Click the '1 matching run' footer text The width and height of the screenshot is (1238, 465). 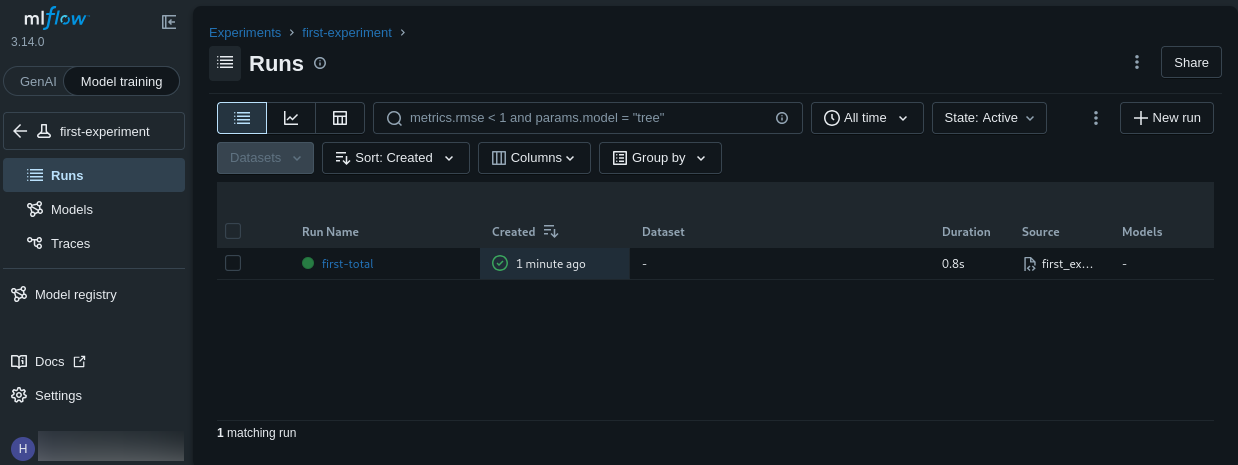(x=256, y=433)
